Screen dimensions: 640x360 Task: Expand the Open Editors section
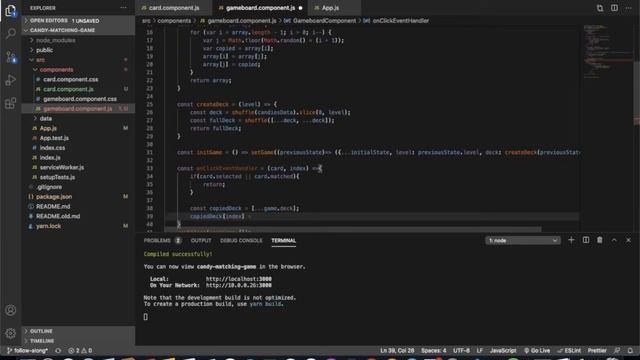coord(78,20)
